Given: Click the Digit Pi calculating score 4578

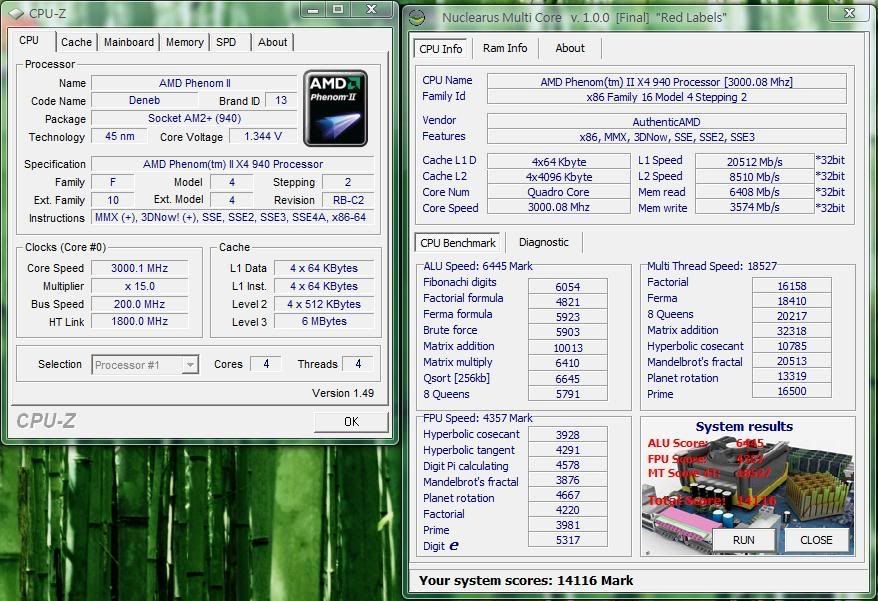Looking at the screenshot, I should coord(568,465).
